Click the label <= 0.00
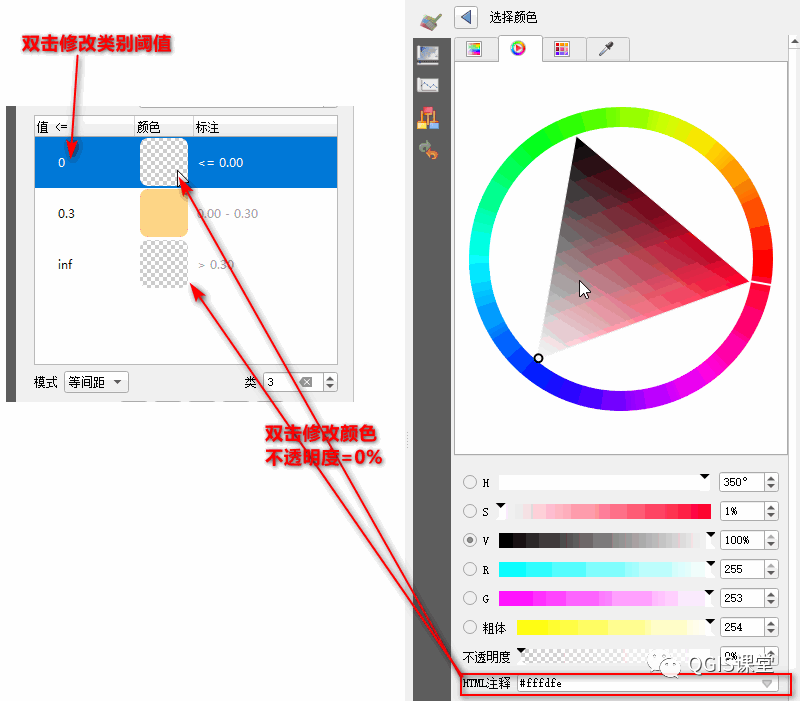 pyautogui.click(x=221, y=163)
